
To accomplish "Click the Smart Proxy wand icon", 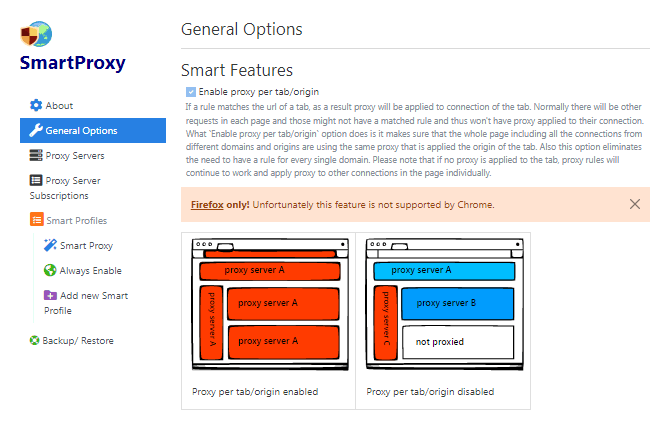I will tap(50, 245).
